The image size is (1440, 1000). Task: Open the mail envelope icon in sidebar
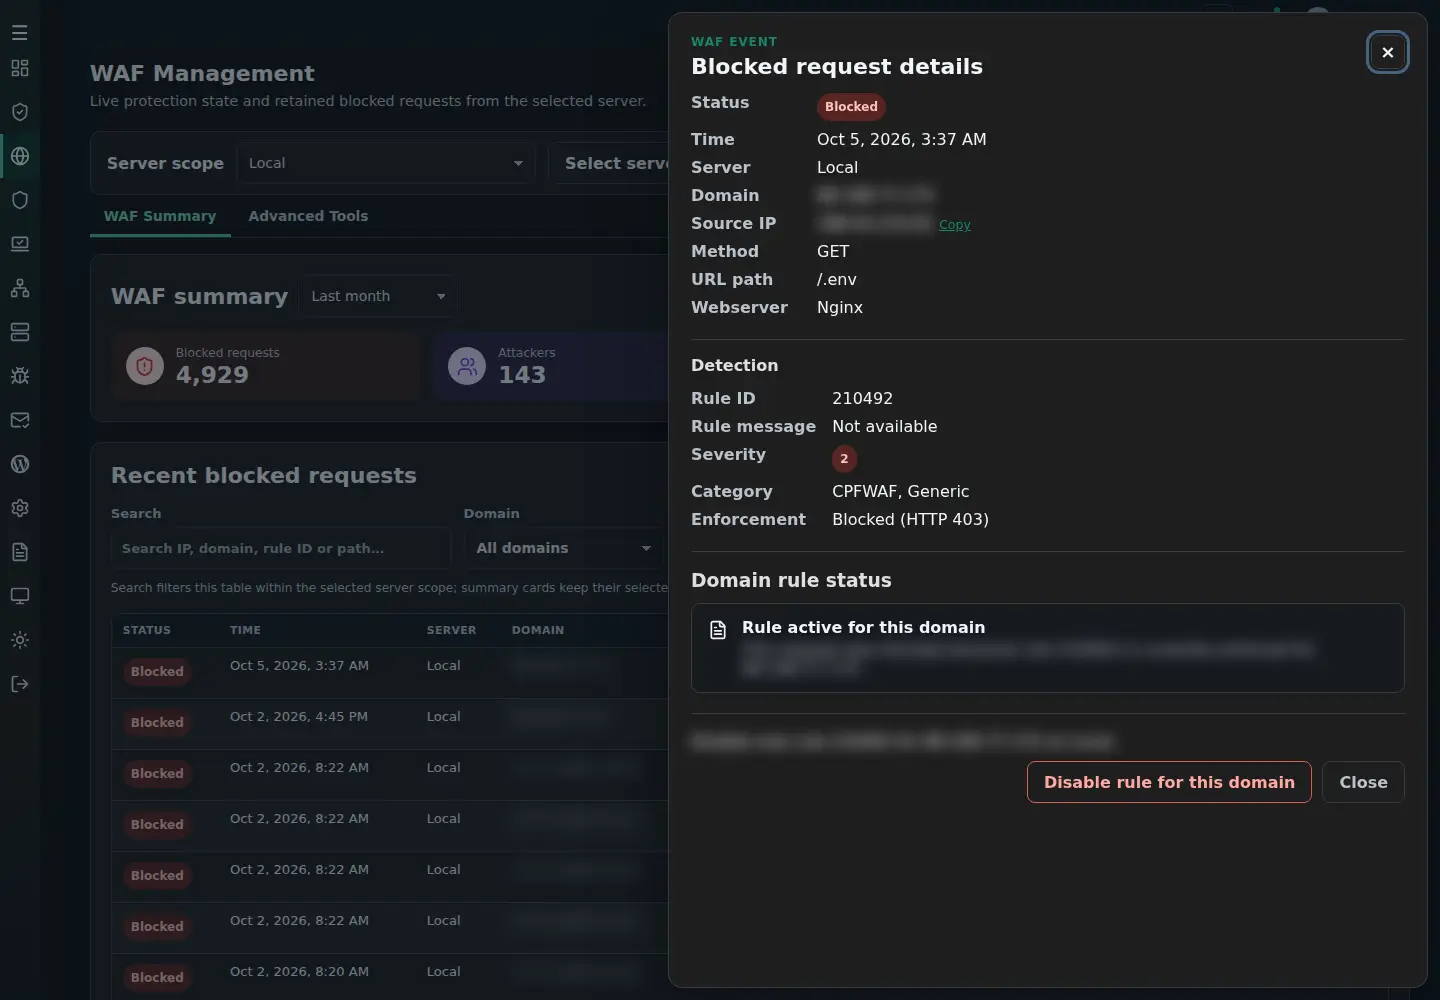[x=20, y=420]
